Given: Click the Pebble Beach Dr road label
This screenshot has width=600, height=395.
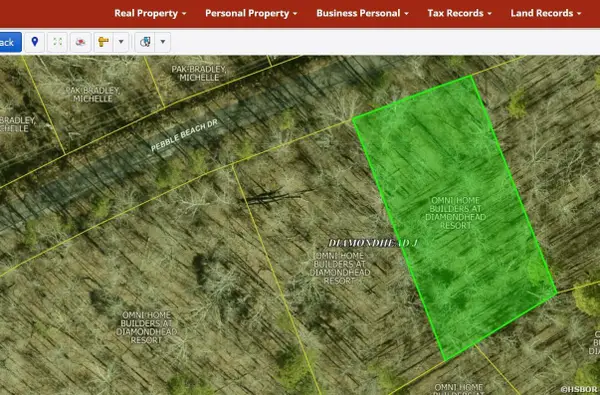Looking at the screenshot, I should (184, 135).
